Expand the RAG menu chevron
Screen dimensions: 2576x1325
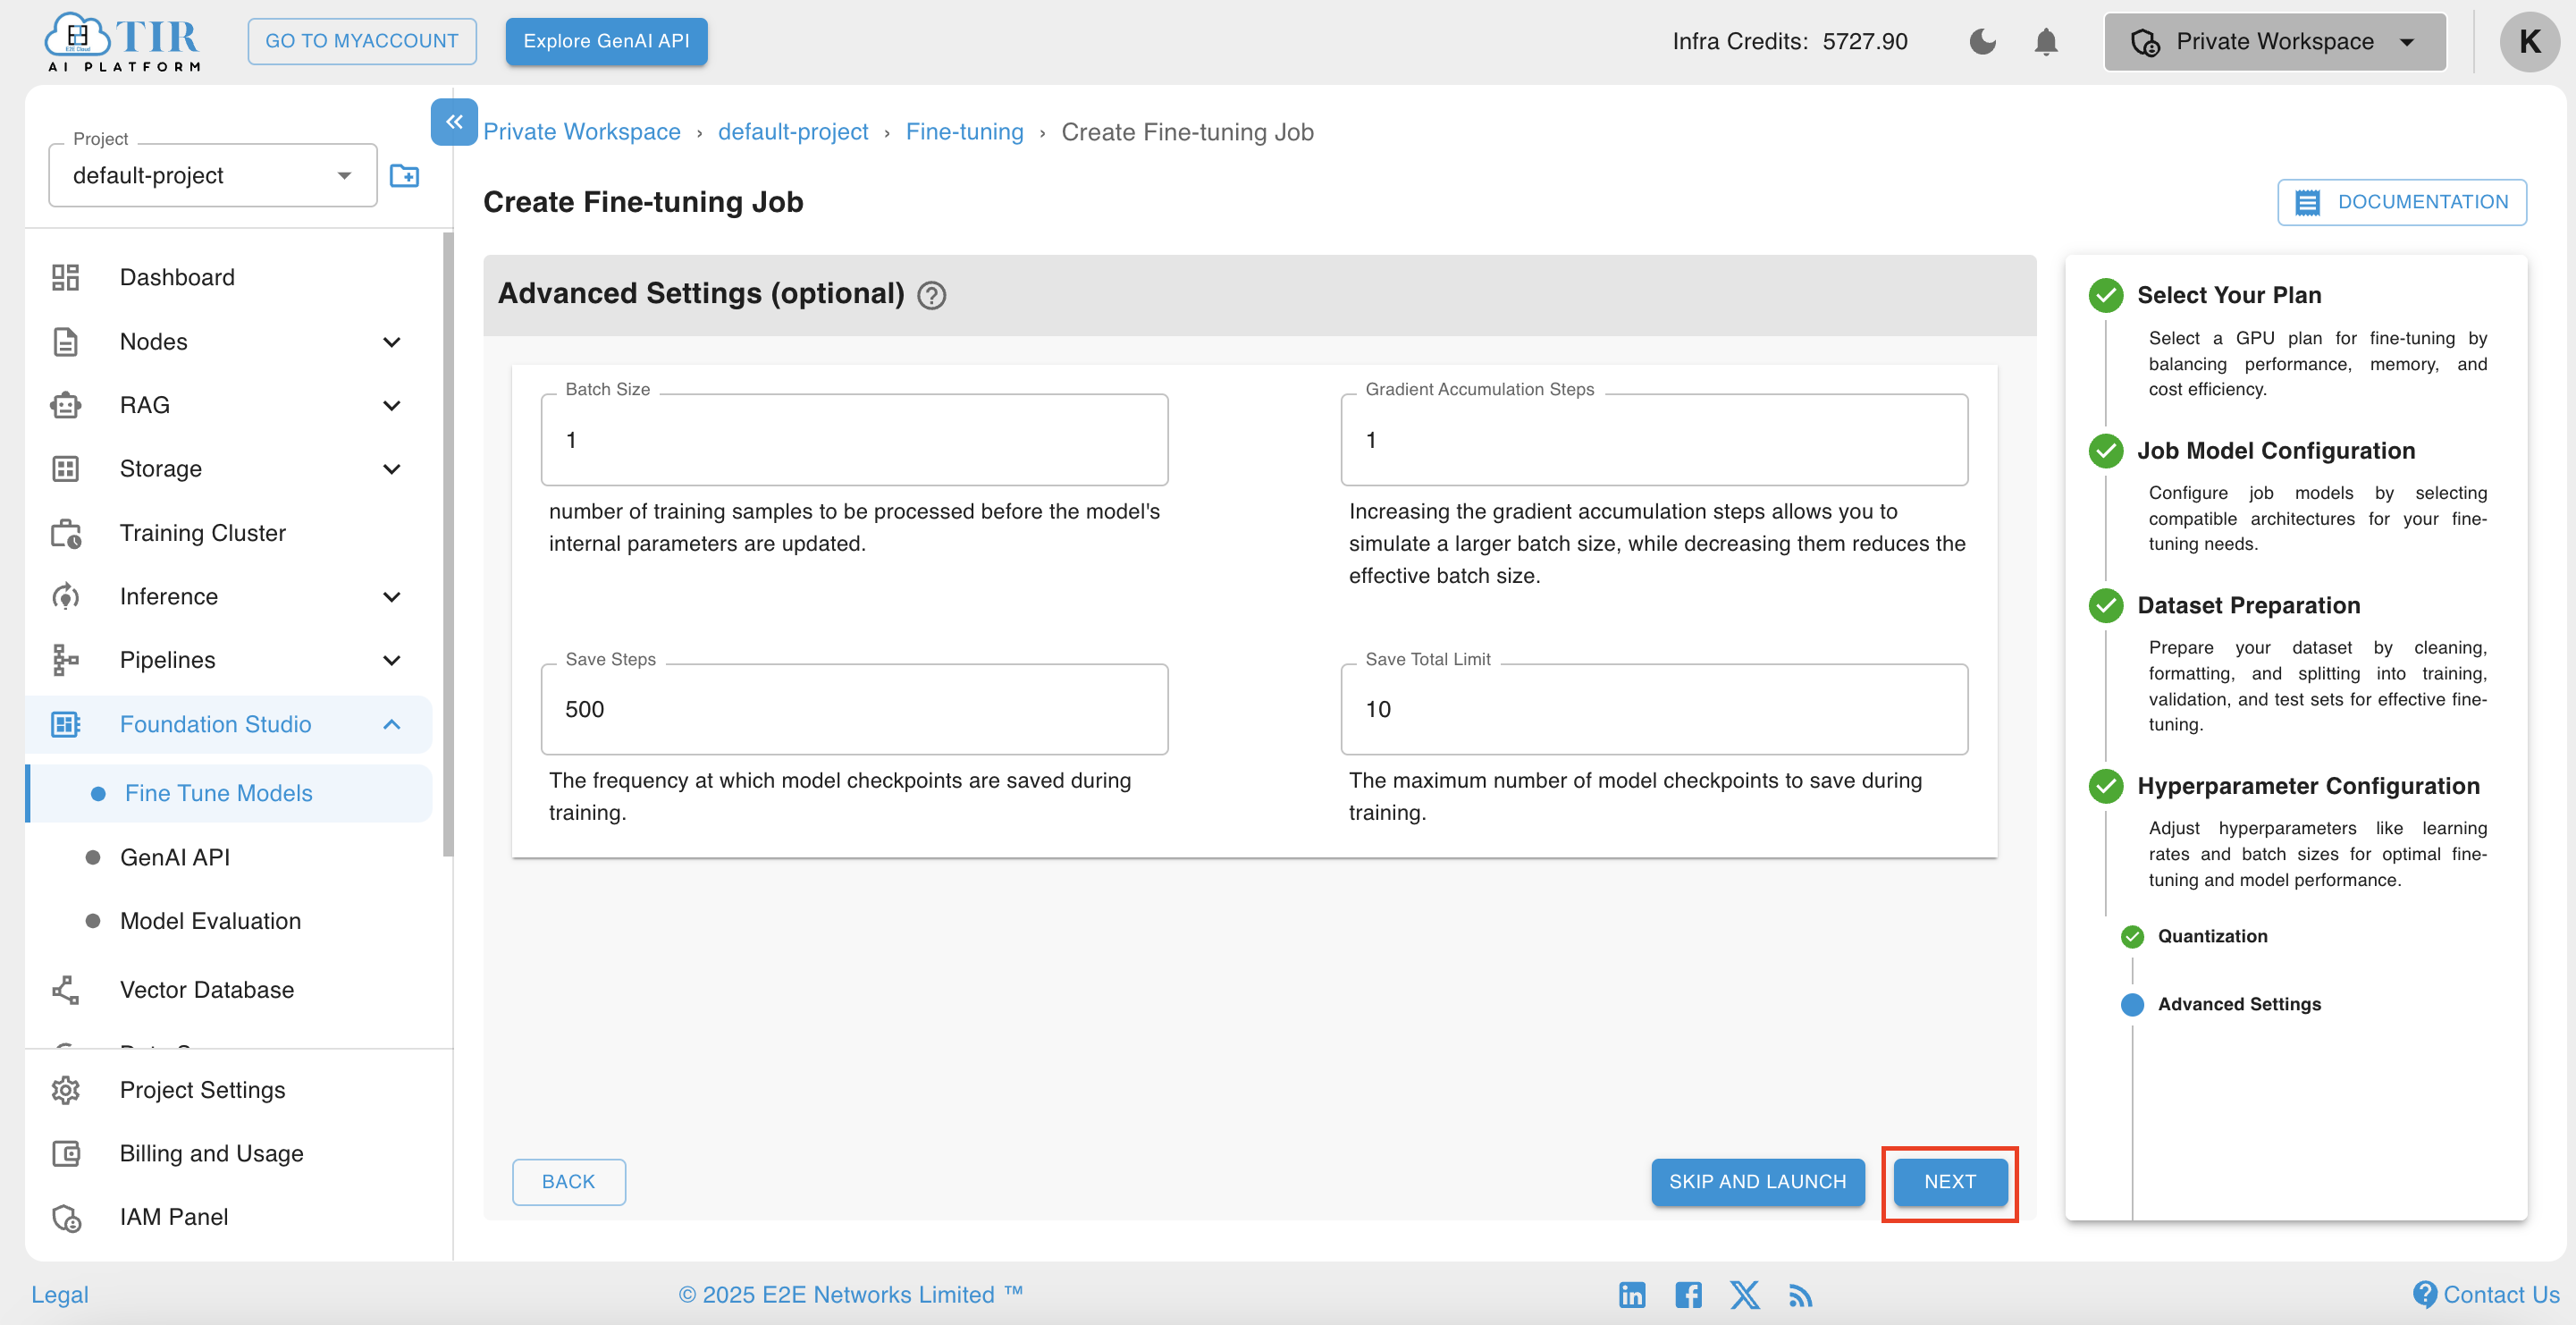[392, 405]
